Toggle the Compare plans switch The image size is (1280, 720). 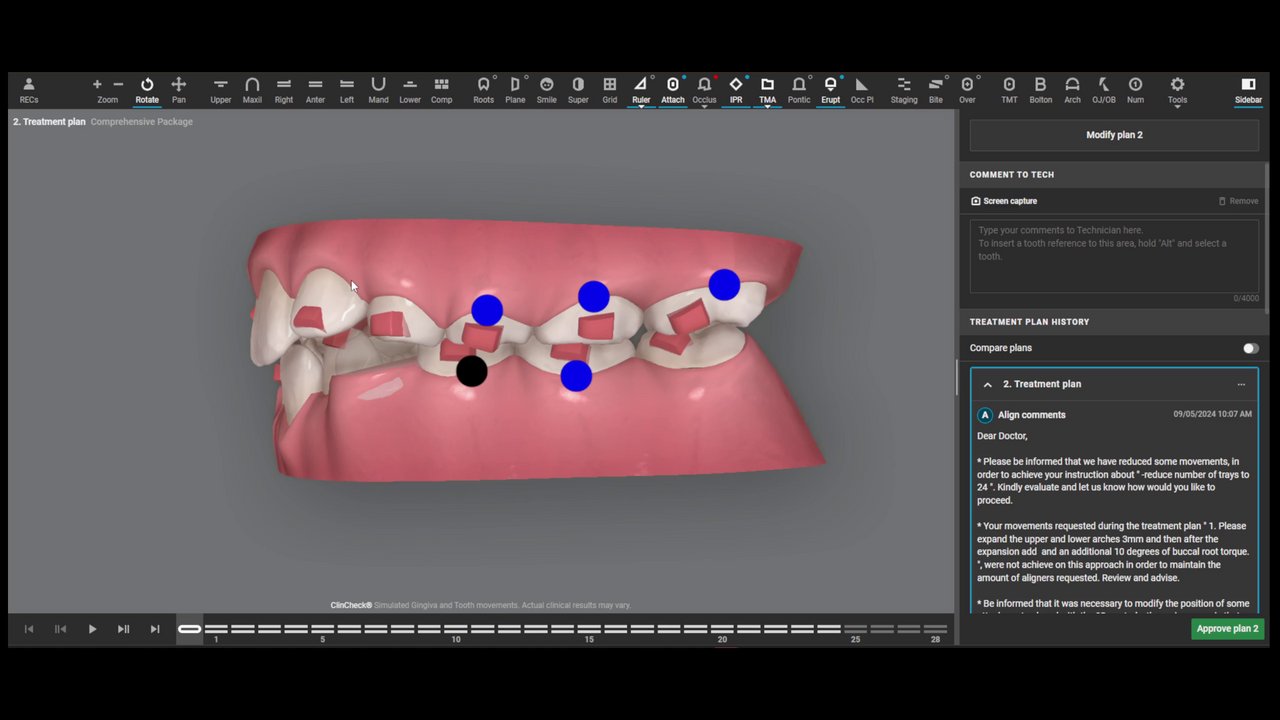[1250, 348]
